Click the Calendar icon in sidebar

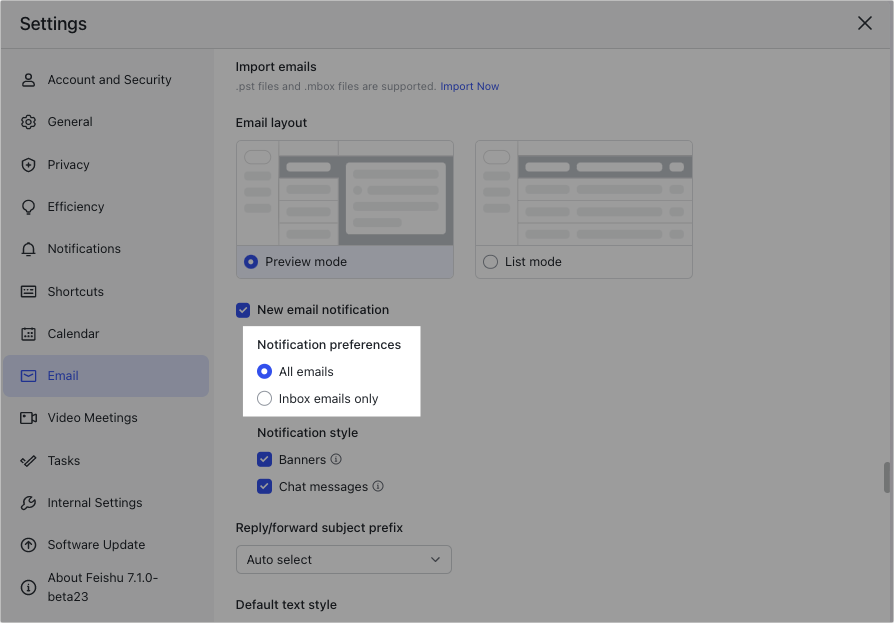[29, 334]
